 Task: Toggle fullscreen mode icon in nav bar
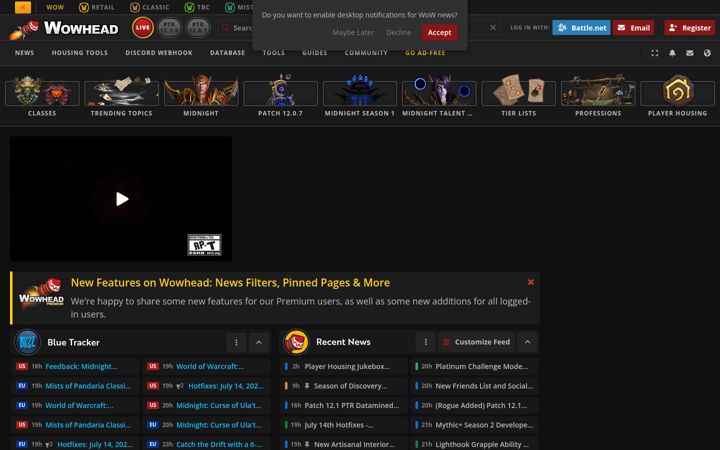tap(655, 53)
